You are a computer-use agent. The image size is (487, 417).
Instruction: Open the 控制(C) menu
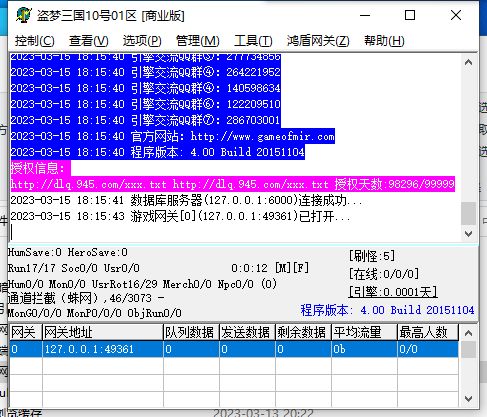pyautogui.click(x=34, y=41)
